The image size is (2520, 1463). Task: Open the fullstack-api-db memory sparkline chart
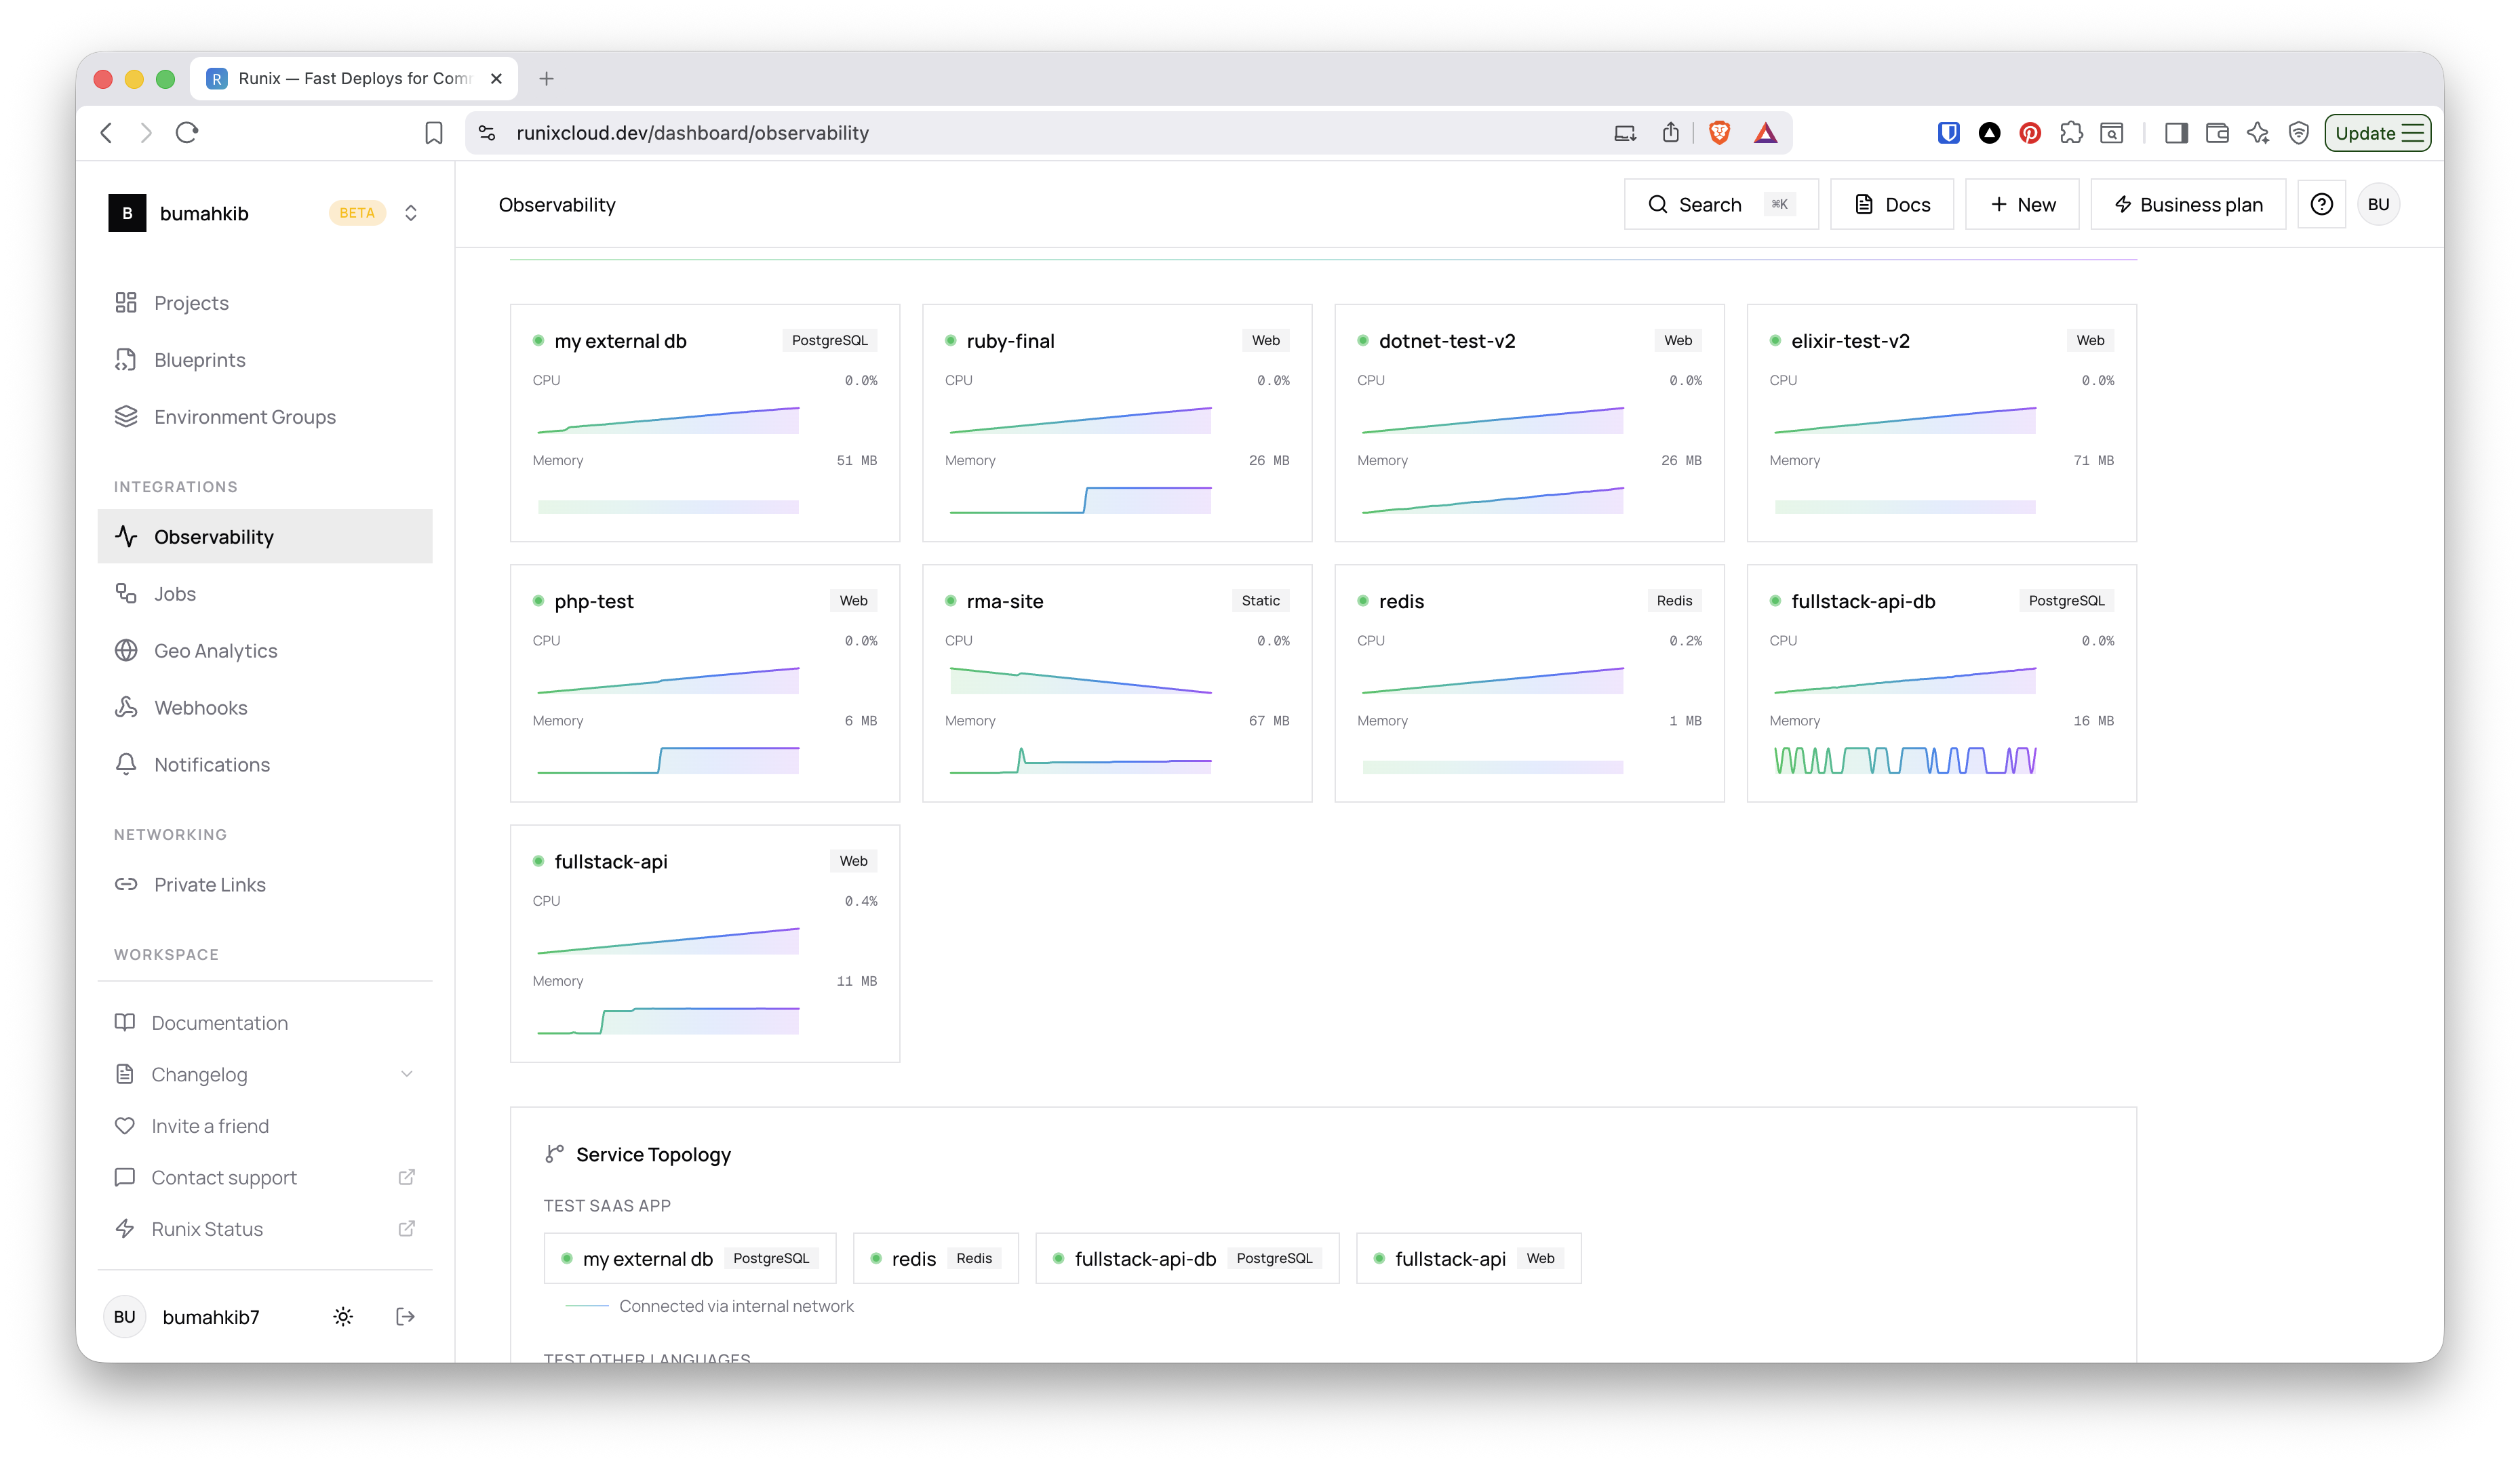click(1904, 761)
